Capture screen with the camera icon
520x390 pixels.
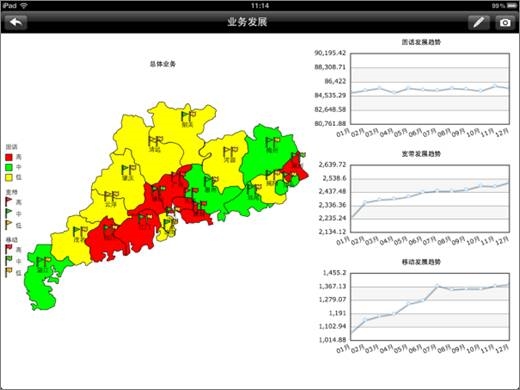tap(505, 22)
